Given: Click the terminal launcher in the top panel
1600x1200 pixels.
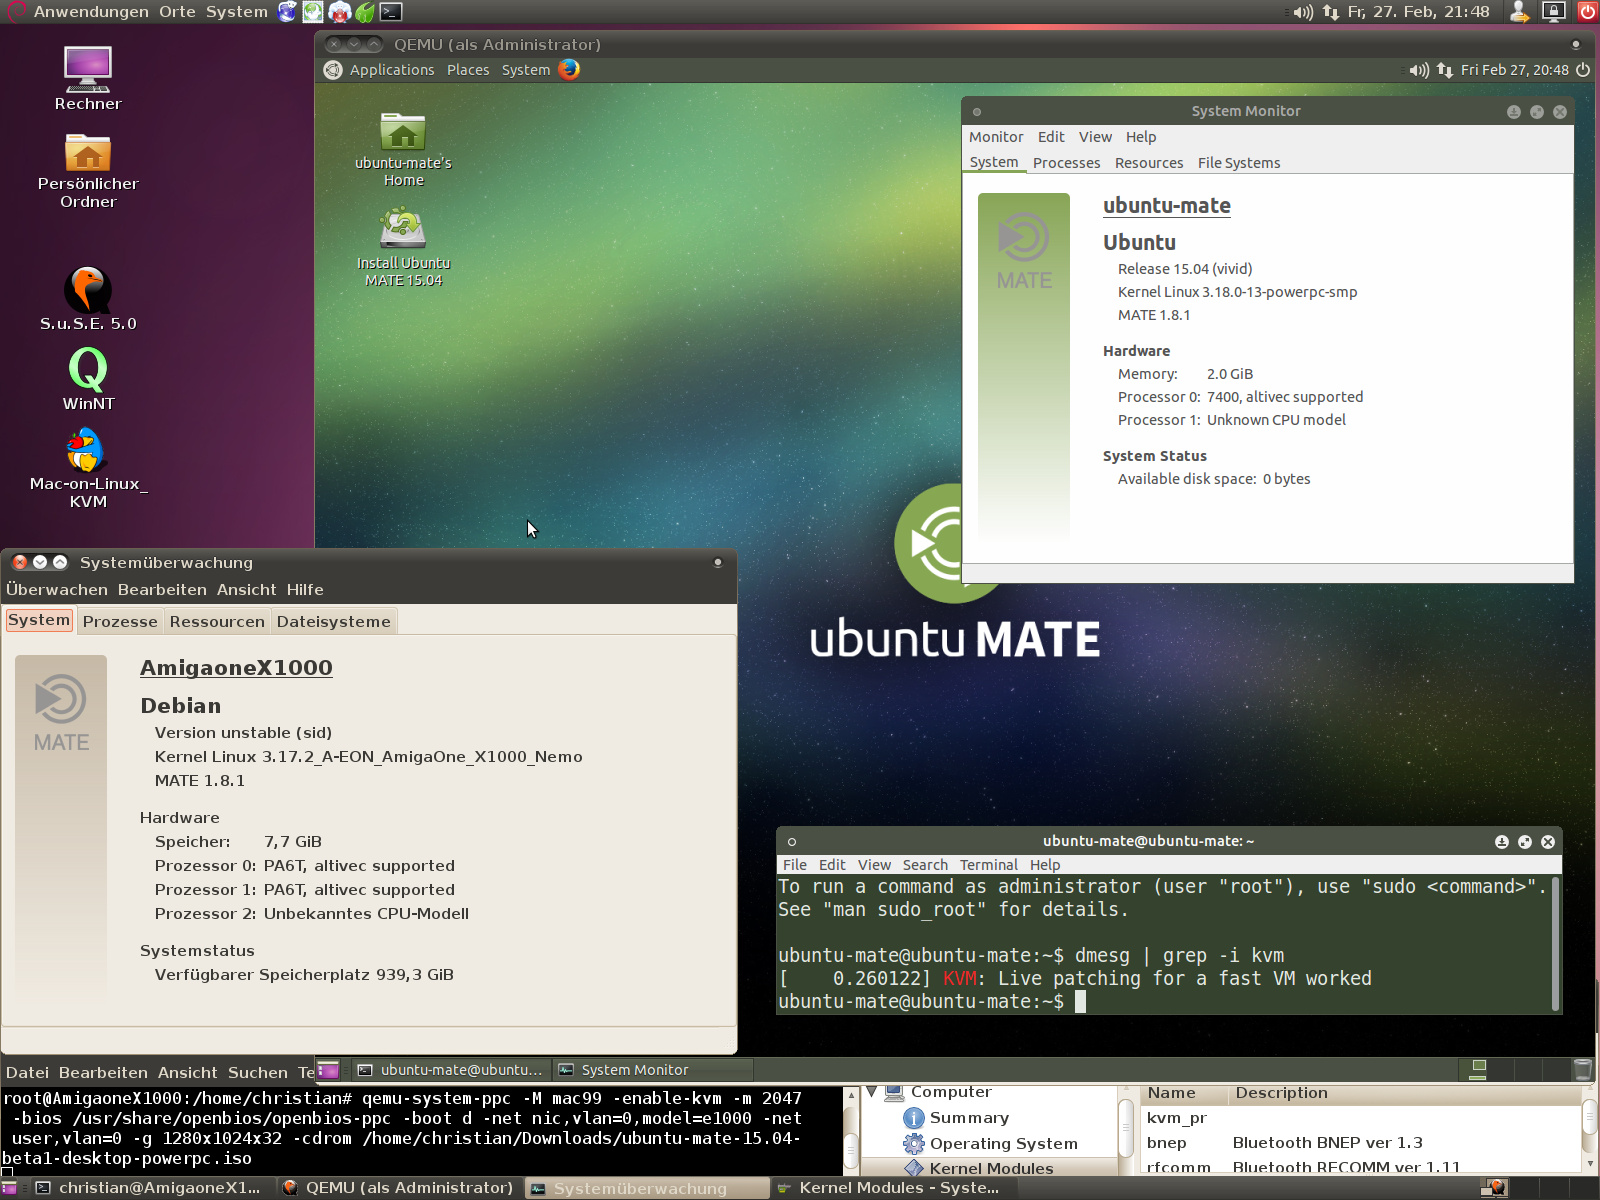Looking at the screenshot, I should coord(392,12).
